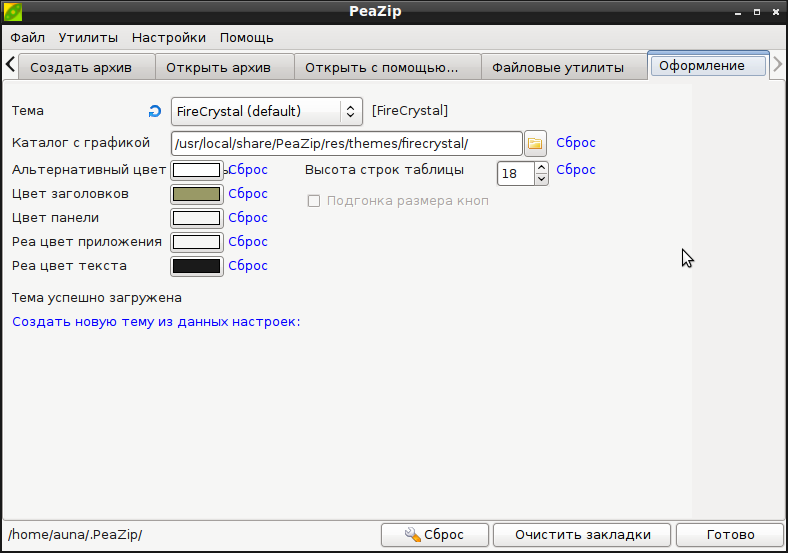Click the Цвет заголовков olive color swatch
This screenshot has height=553, width=788.
196,194
